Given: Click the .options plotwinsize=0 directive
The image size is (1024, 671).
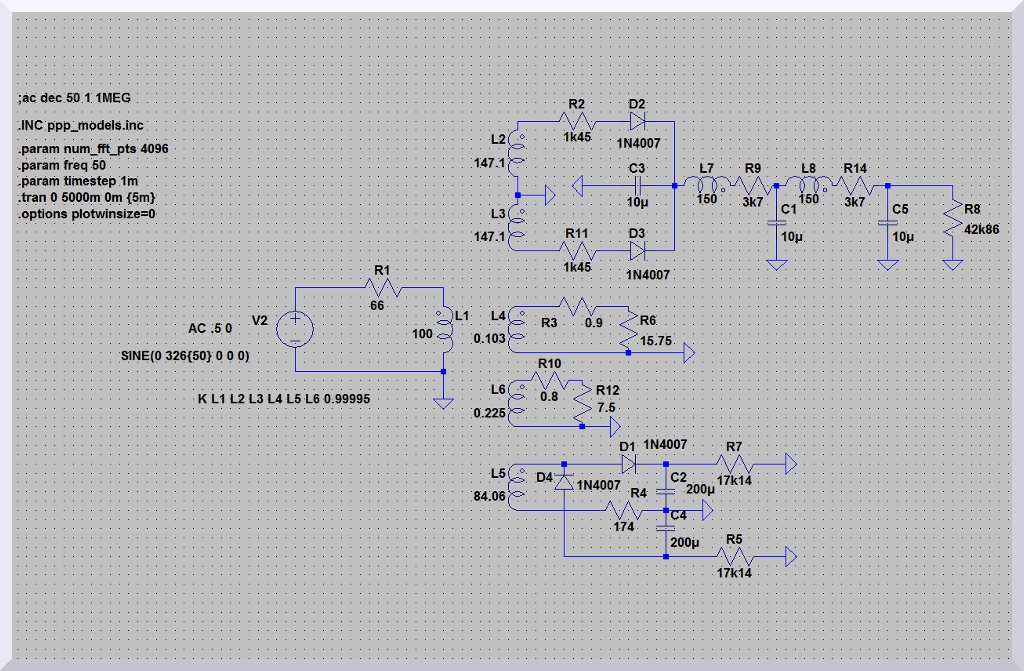Looking at the screenshot, I should (87, 214).
